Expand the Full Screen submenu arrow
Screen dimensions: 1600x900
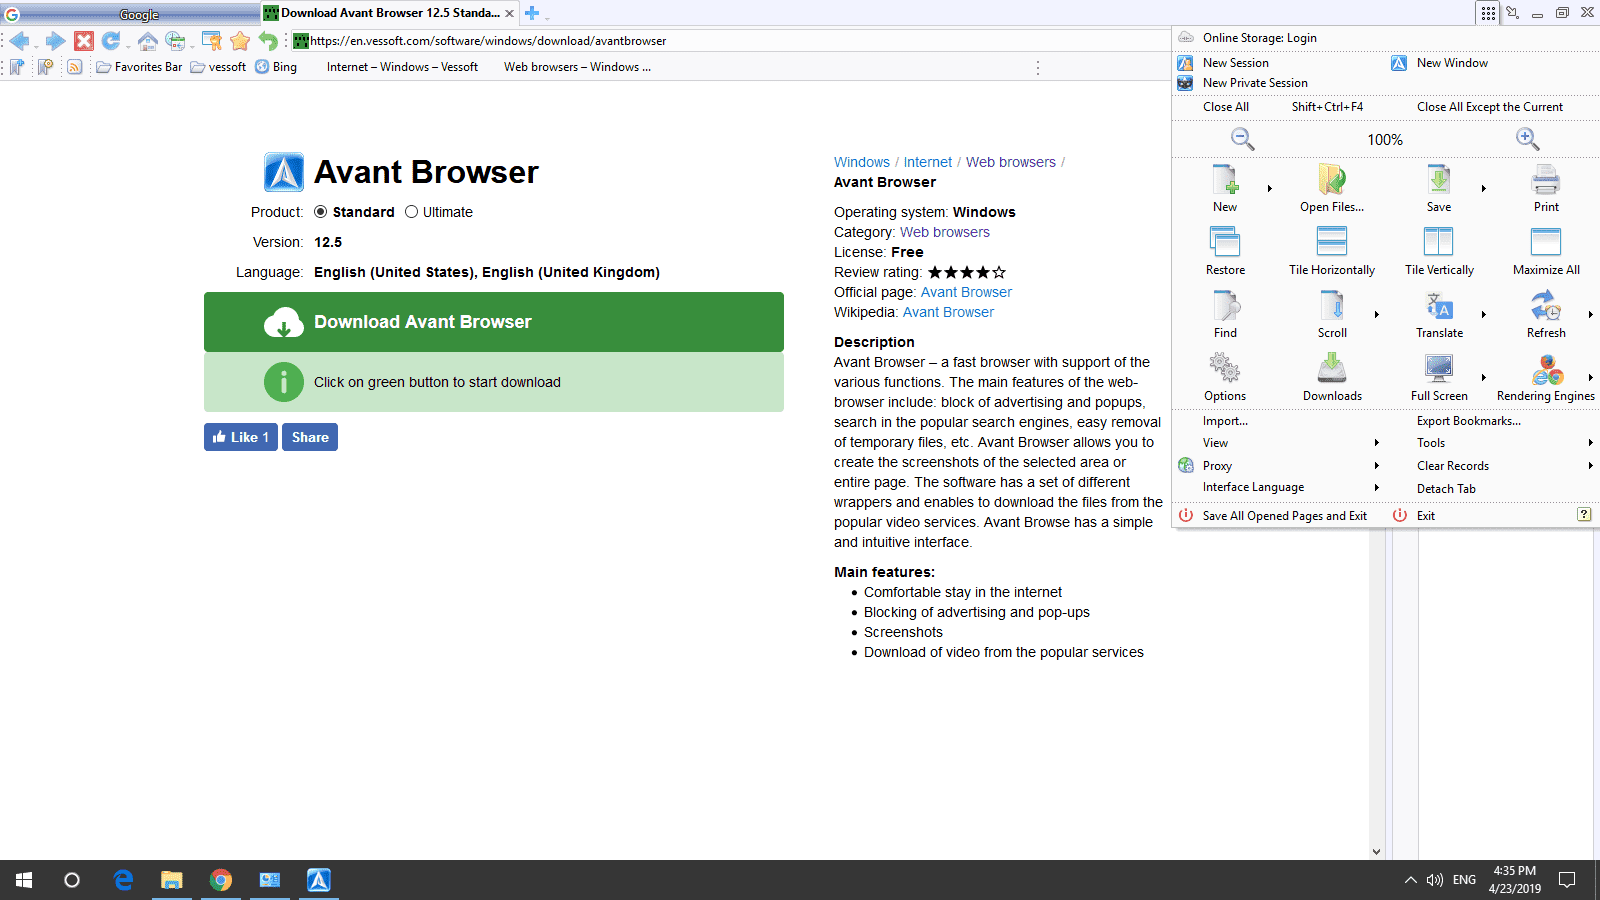click(x=1484, y=377)
